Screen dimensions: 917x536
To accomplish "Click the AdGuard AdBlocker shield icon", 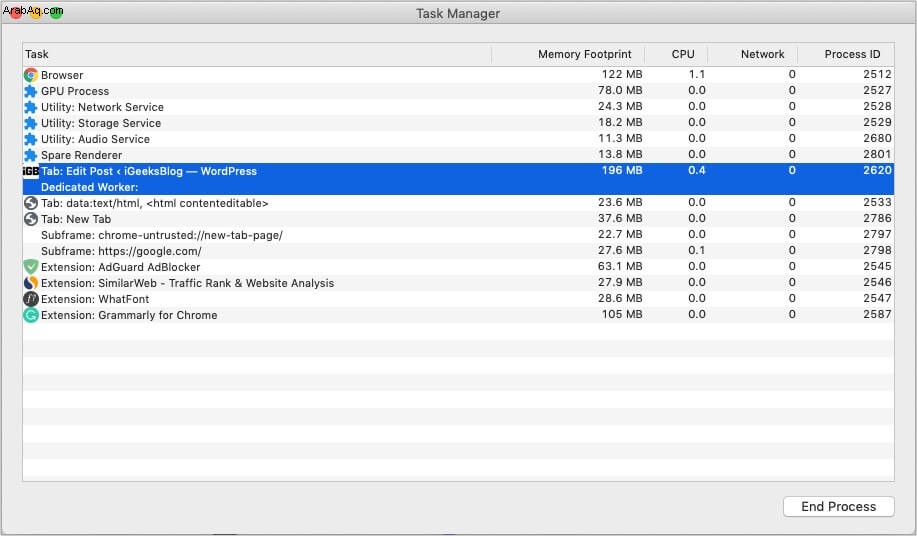I will 31,267.
